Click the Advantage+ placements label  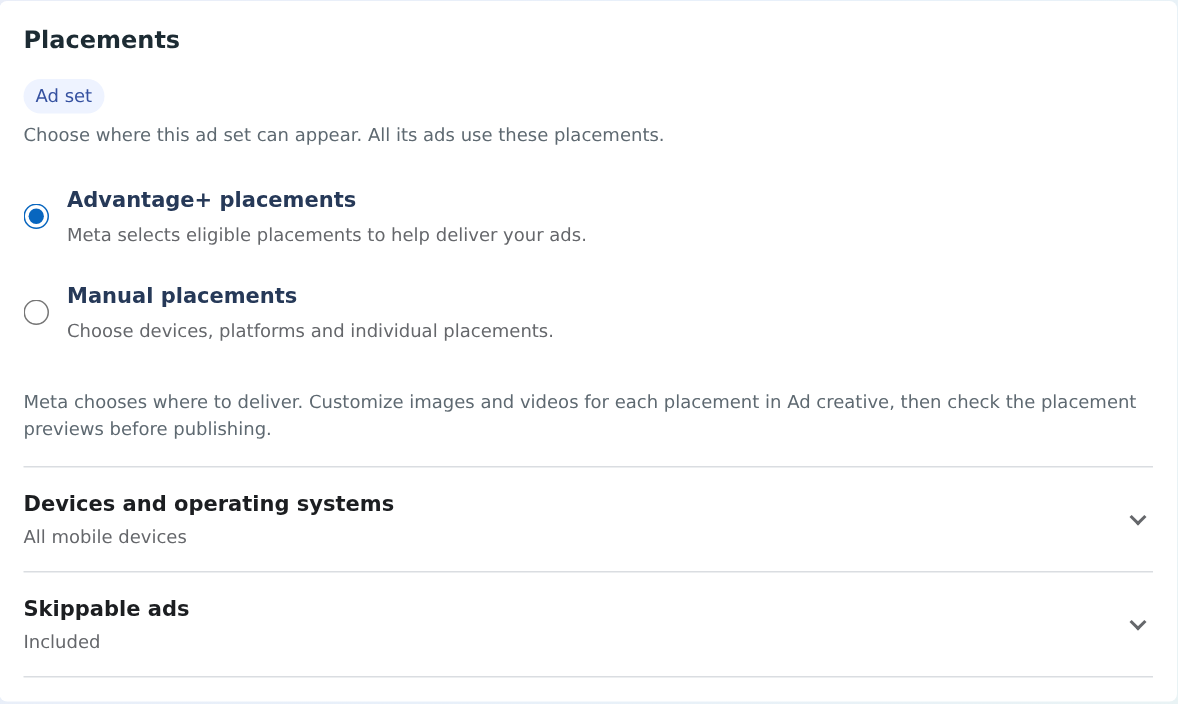[x=211, y=200]
